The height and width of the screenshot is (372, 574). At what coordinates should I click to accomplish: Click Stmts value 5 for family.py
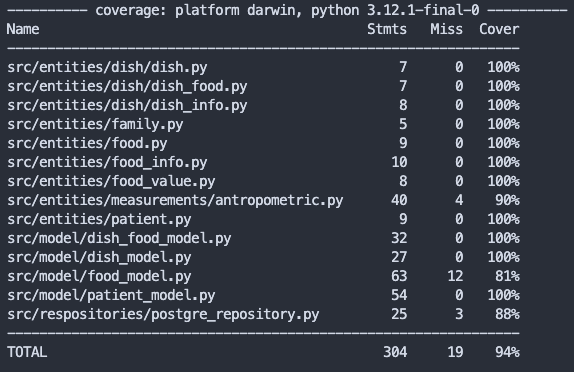403,124
